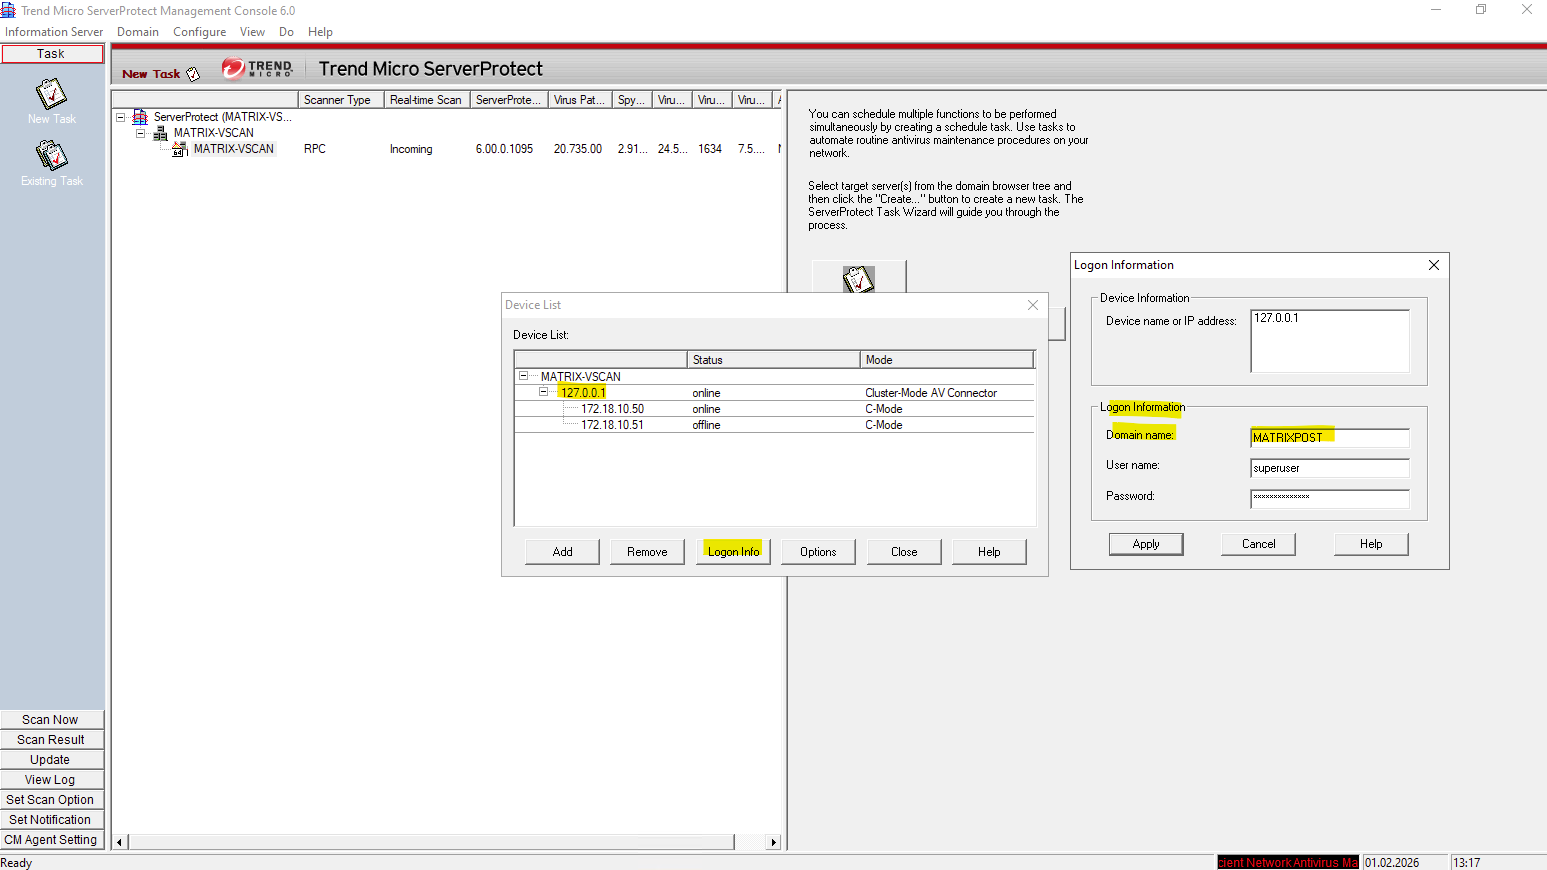Open the Information Server menu
Image resolution: width=1547 pixels, height=870 pixels.
[54, 32]
